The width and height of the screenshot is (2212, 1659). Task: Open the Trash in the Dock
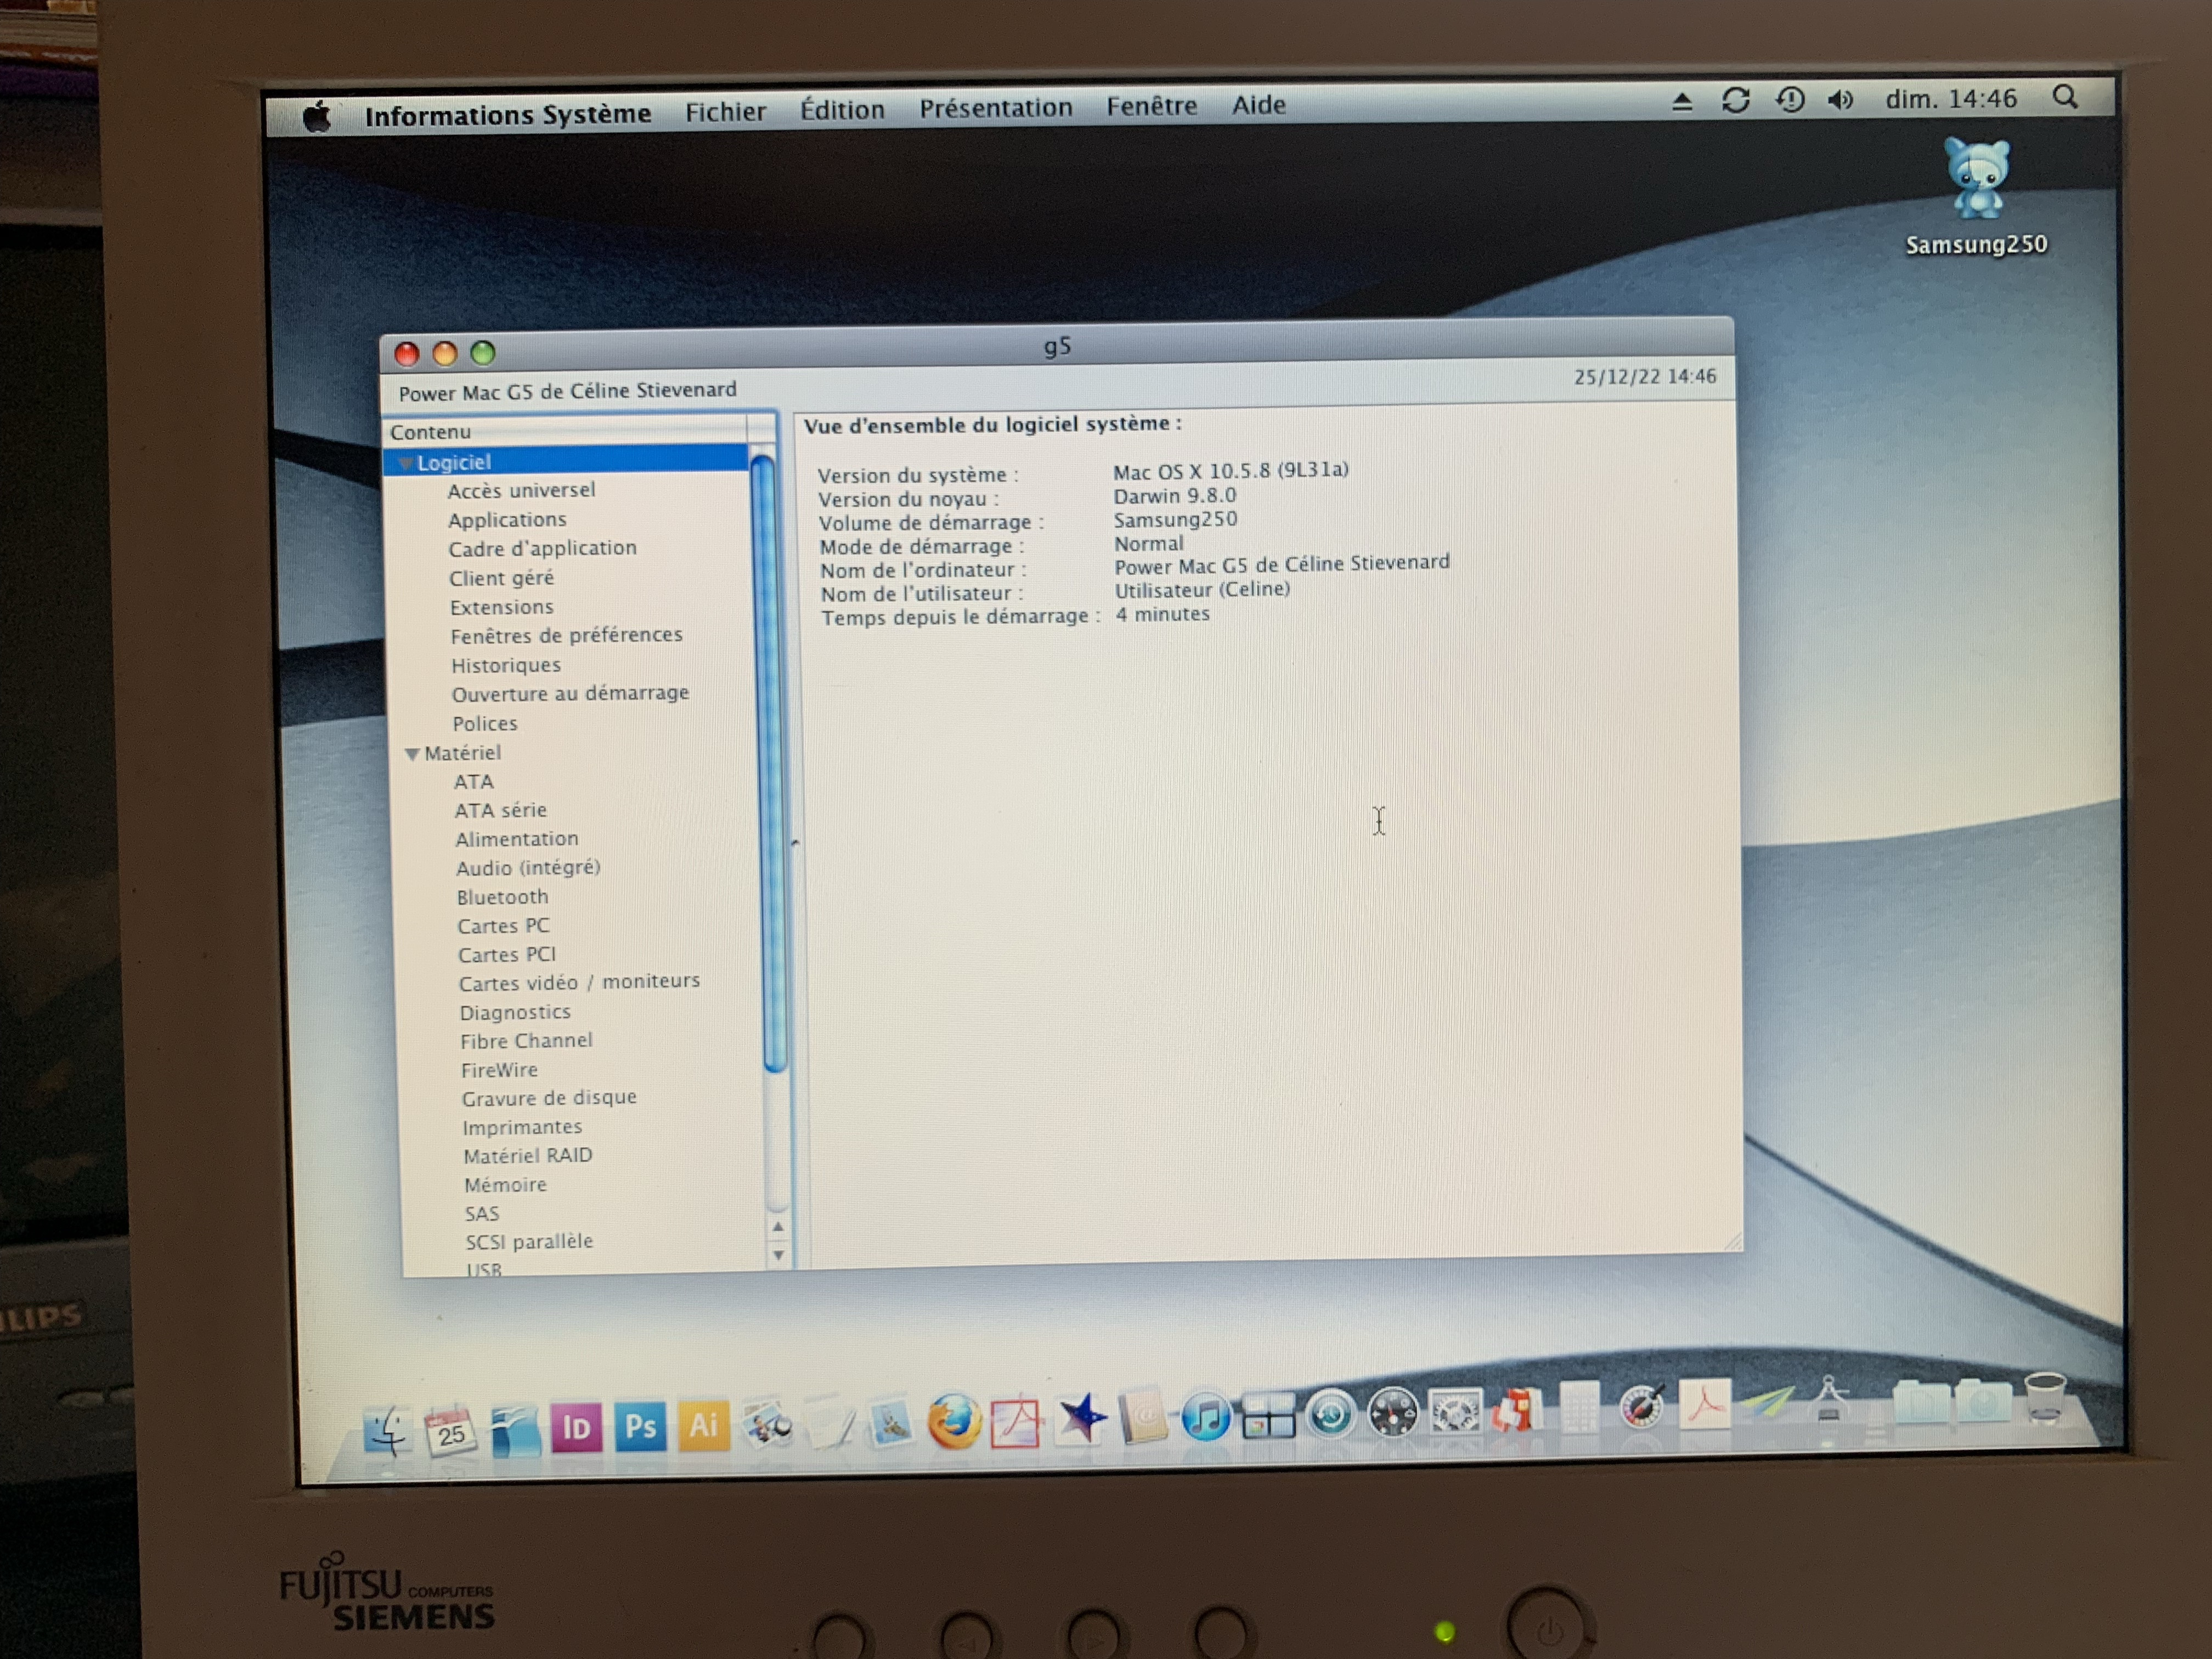click(2044, 1399)
